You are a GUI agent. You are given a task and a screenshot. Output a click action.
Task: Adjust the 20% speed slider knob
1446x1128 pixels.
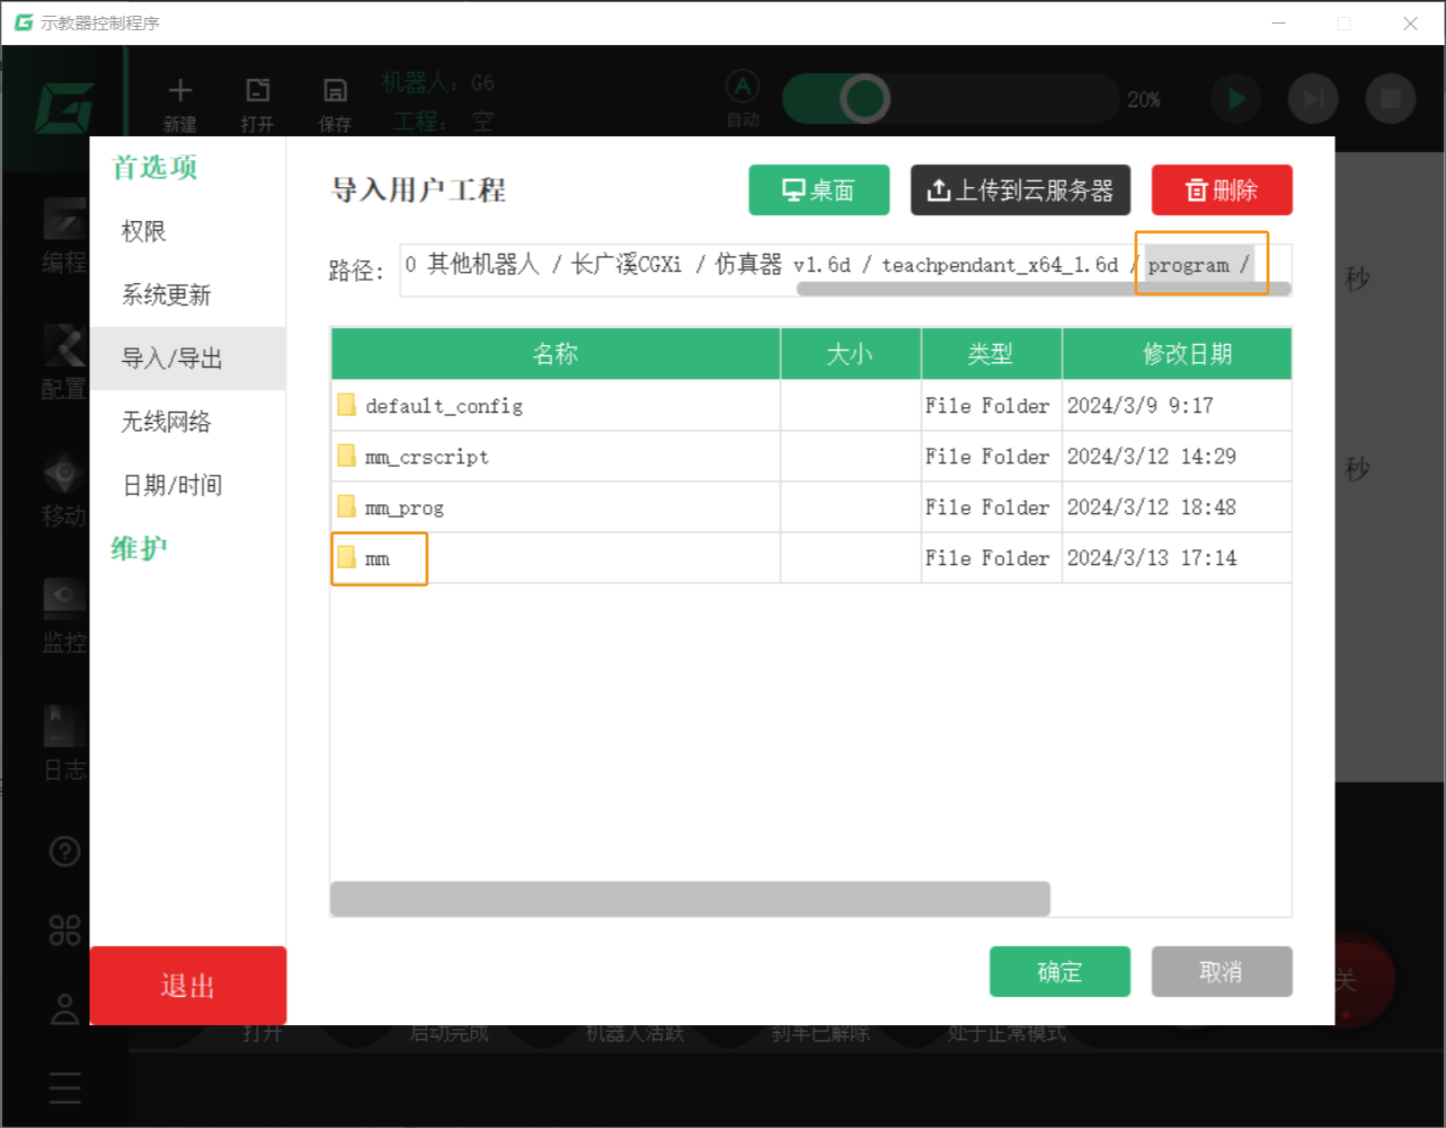[865, 99]
